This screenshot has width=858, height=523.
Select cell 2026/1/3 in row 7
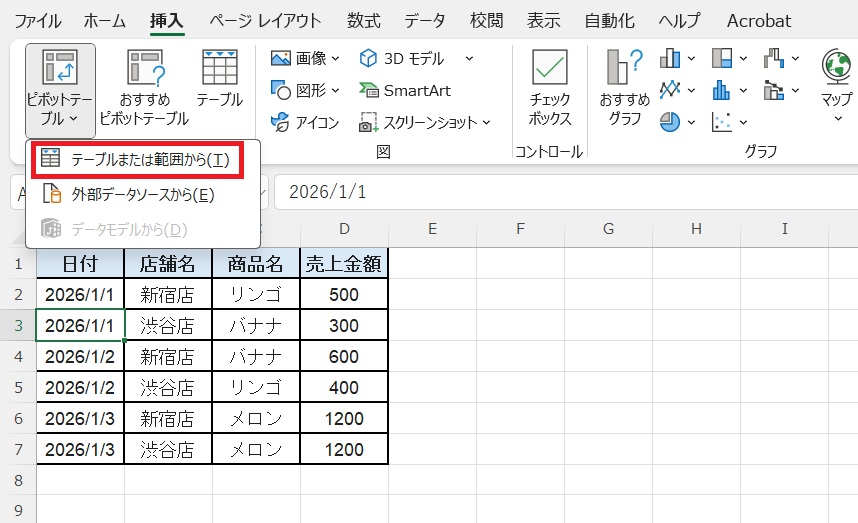[x=80, y=450]
